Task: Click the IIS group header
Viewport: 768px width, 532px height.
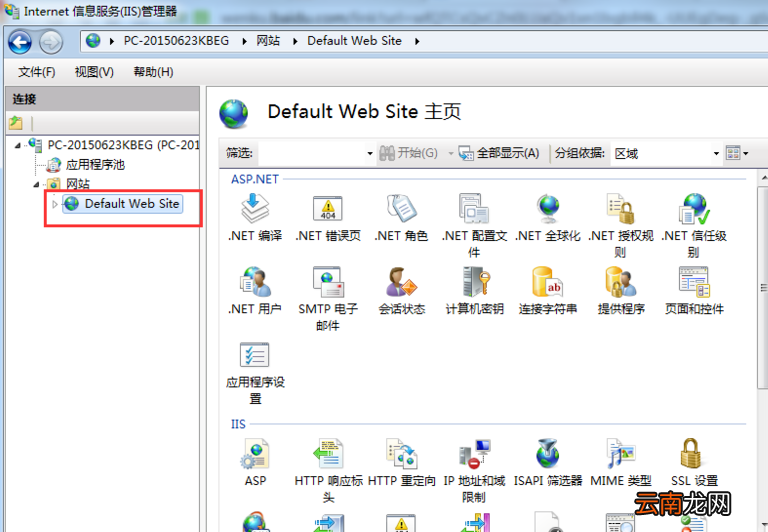Action: (x=238, y=424)
